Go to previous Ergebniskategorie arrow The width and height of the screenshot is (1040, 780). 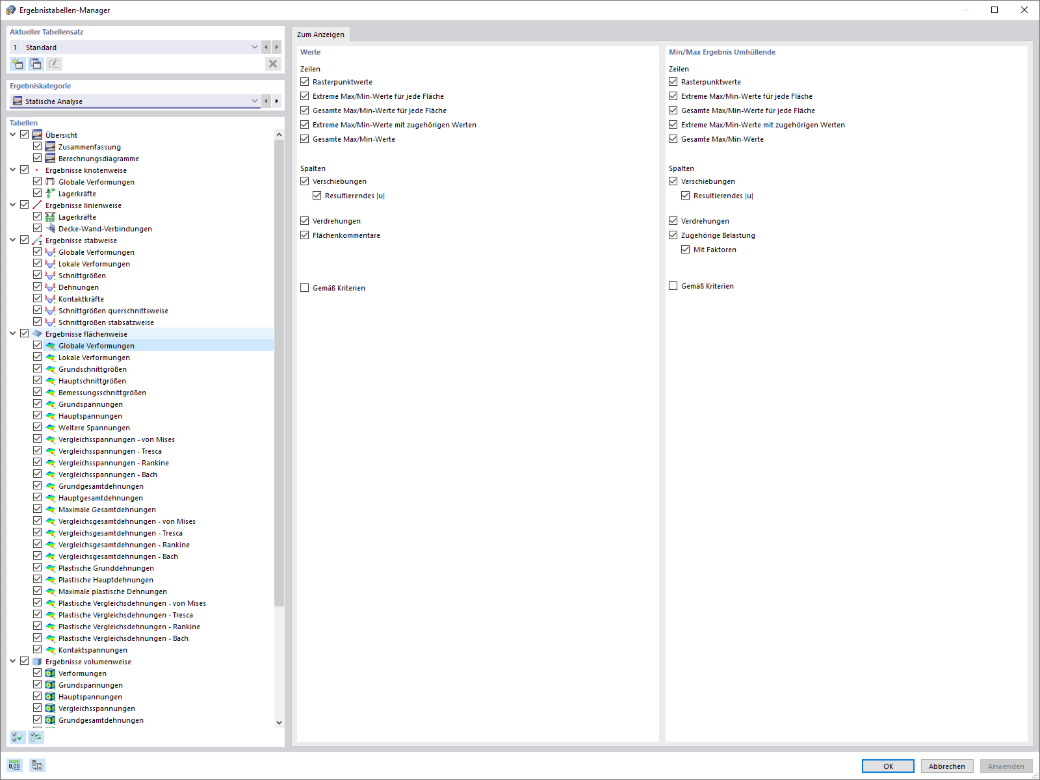point(266,101)
